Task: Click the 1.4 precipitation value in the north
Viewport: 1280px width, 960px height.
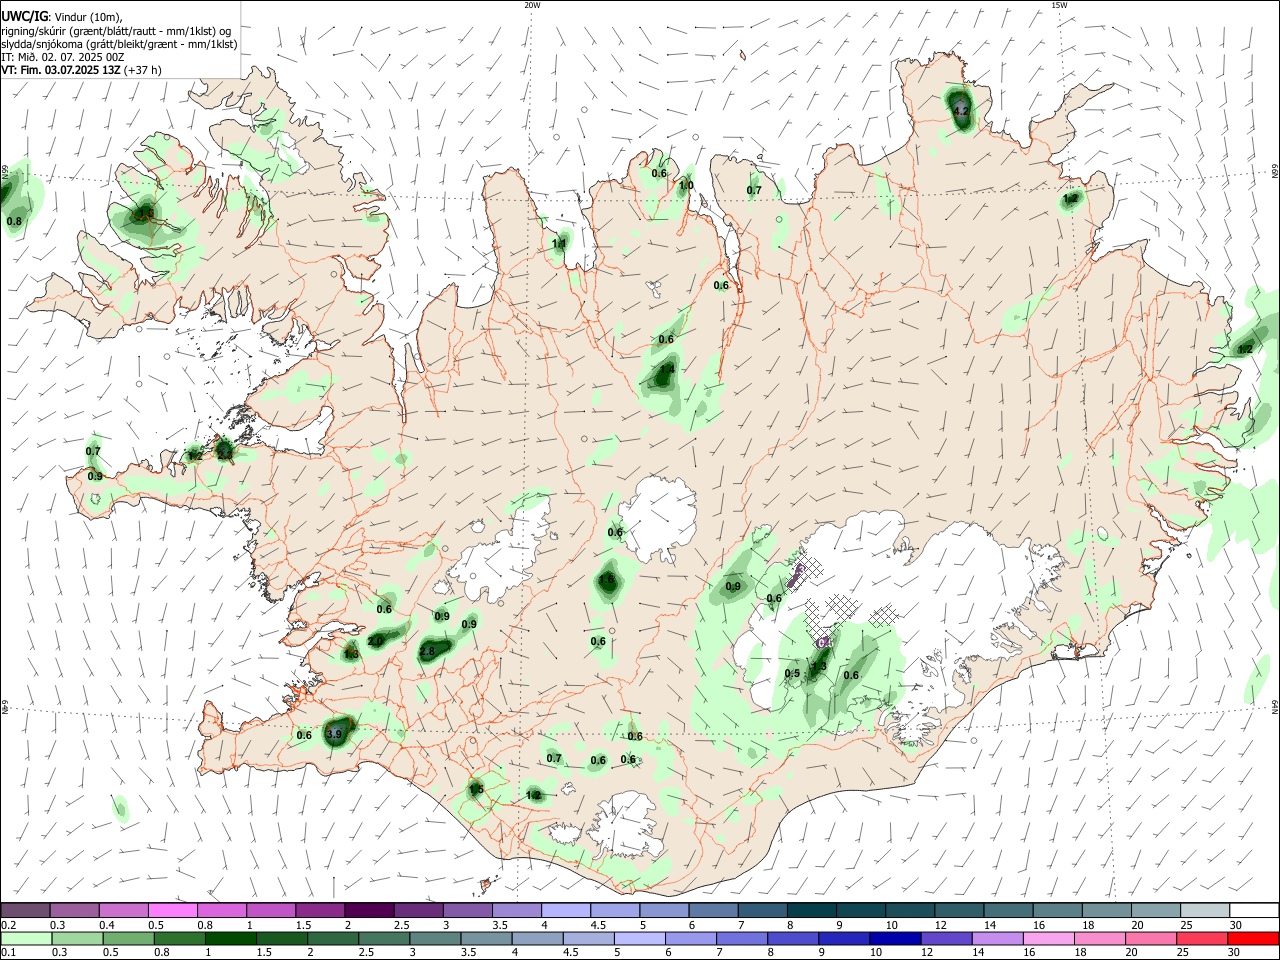Action: click(x=667, y=370)
